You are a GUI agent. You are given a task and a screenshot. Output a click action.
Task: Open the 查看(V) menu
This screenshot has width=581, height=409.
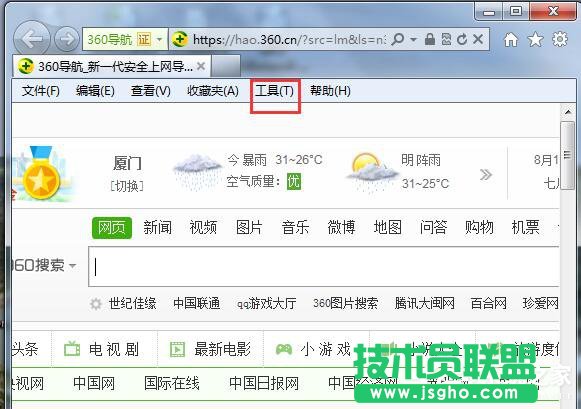[150, 90]
